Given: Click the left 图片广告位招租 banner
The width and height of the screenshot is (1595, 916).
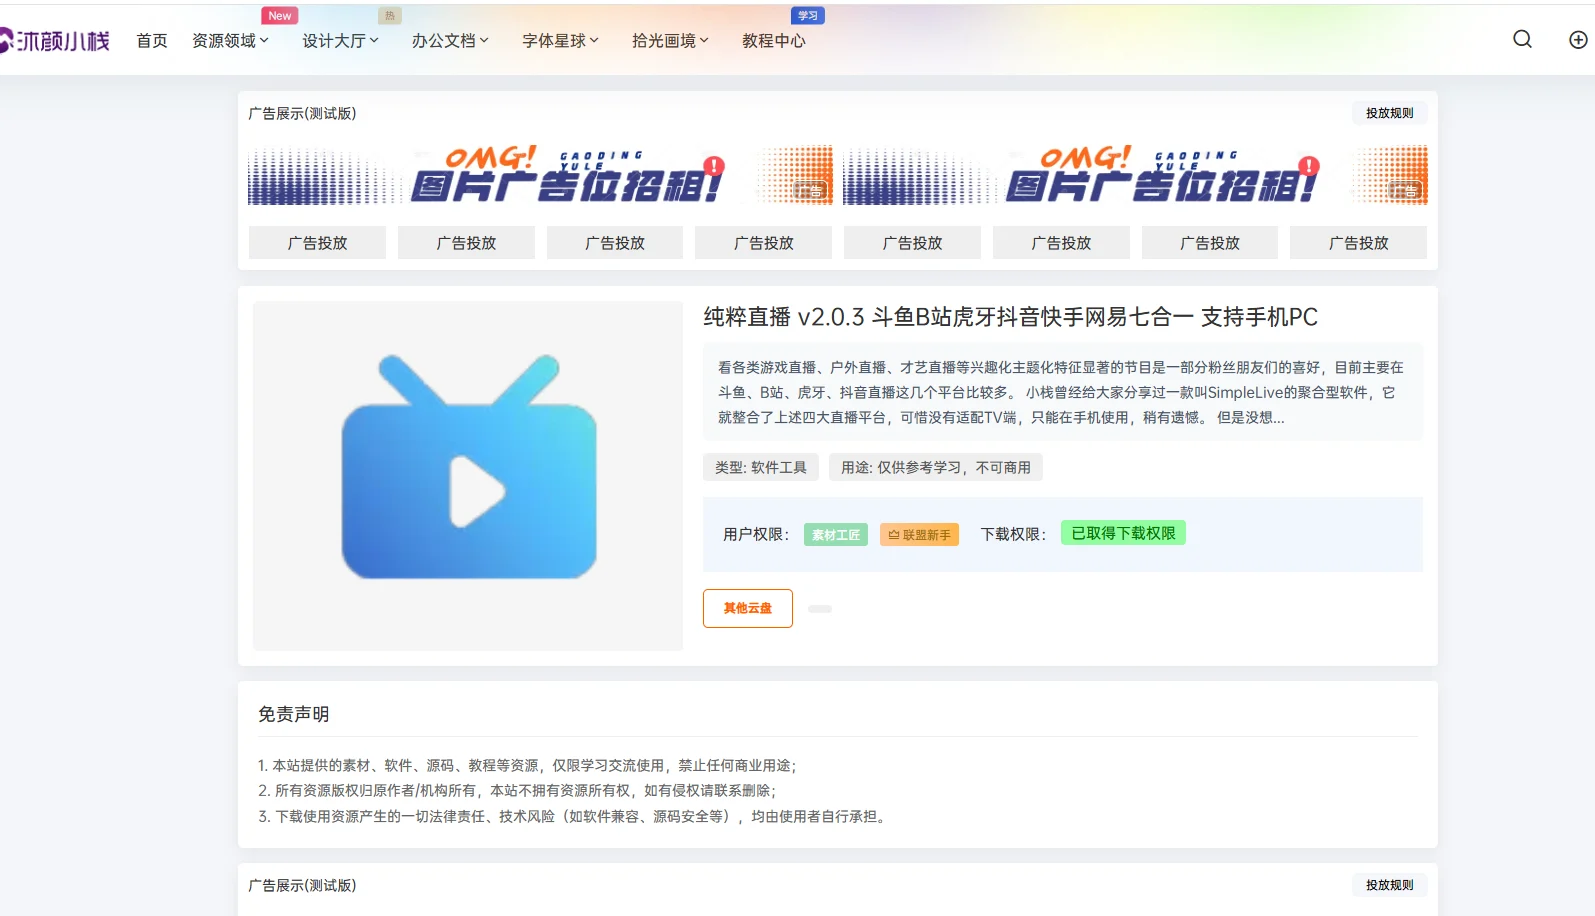Looking at the screenshot, I should [x=540, y=176].
